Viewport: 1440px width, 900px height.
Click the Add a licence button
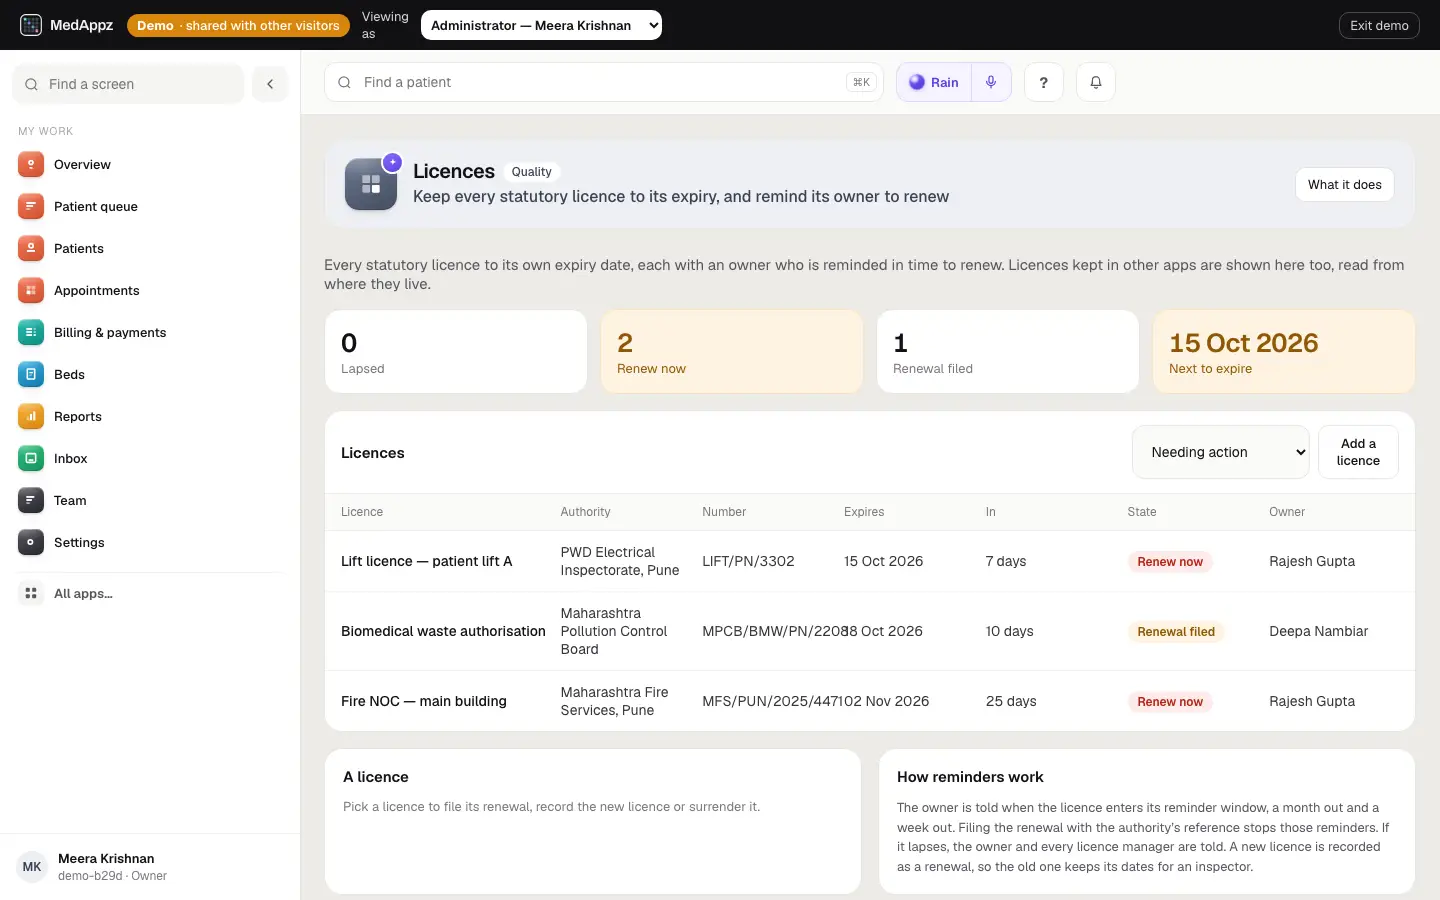(x=1358, y=452)
